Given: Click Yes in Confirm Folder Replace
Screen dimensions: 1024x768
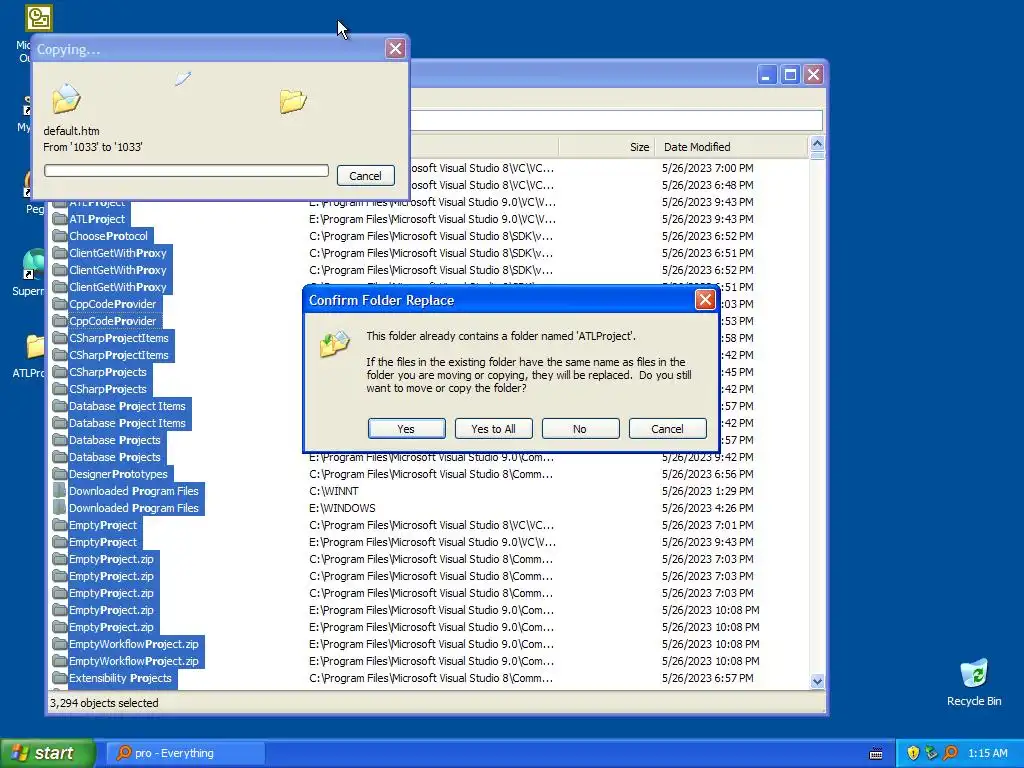Looking at the screenshot, I should click(406, 428).
